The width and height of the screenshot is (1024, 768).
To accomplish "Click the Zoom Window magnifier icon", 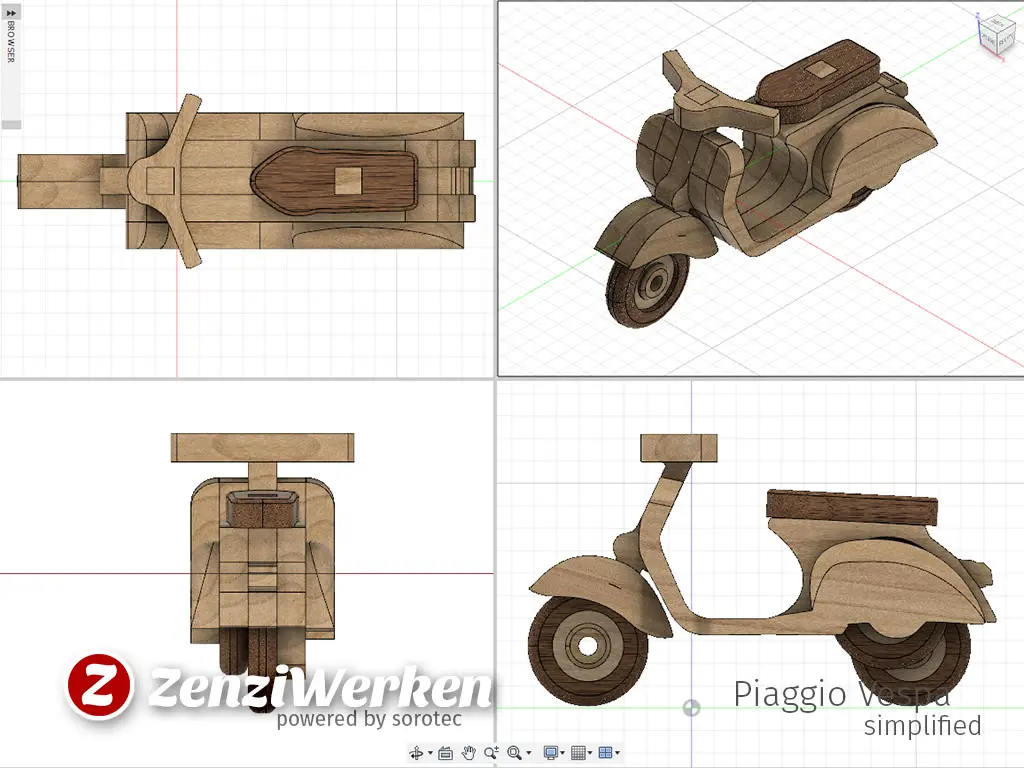I will [x=515, y=753].
